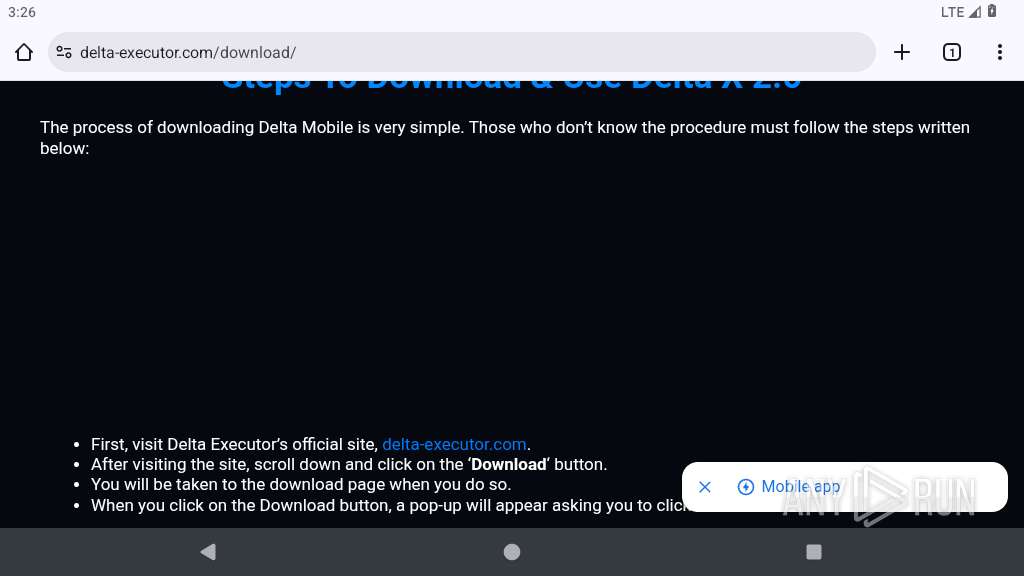1024x576 pixels.
Task: Tap the battery icon in status bar
Action: [992, 11]
